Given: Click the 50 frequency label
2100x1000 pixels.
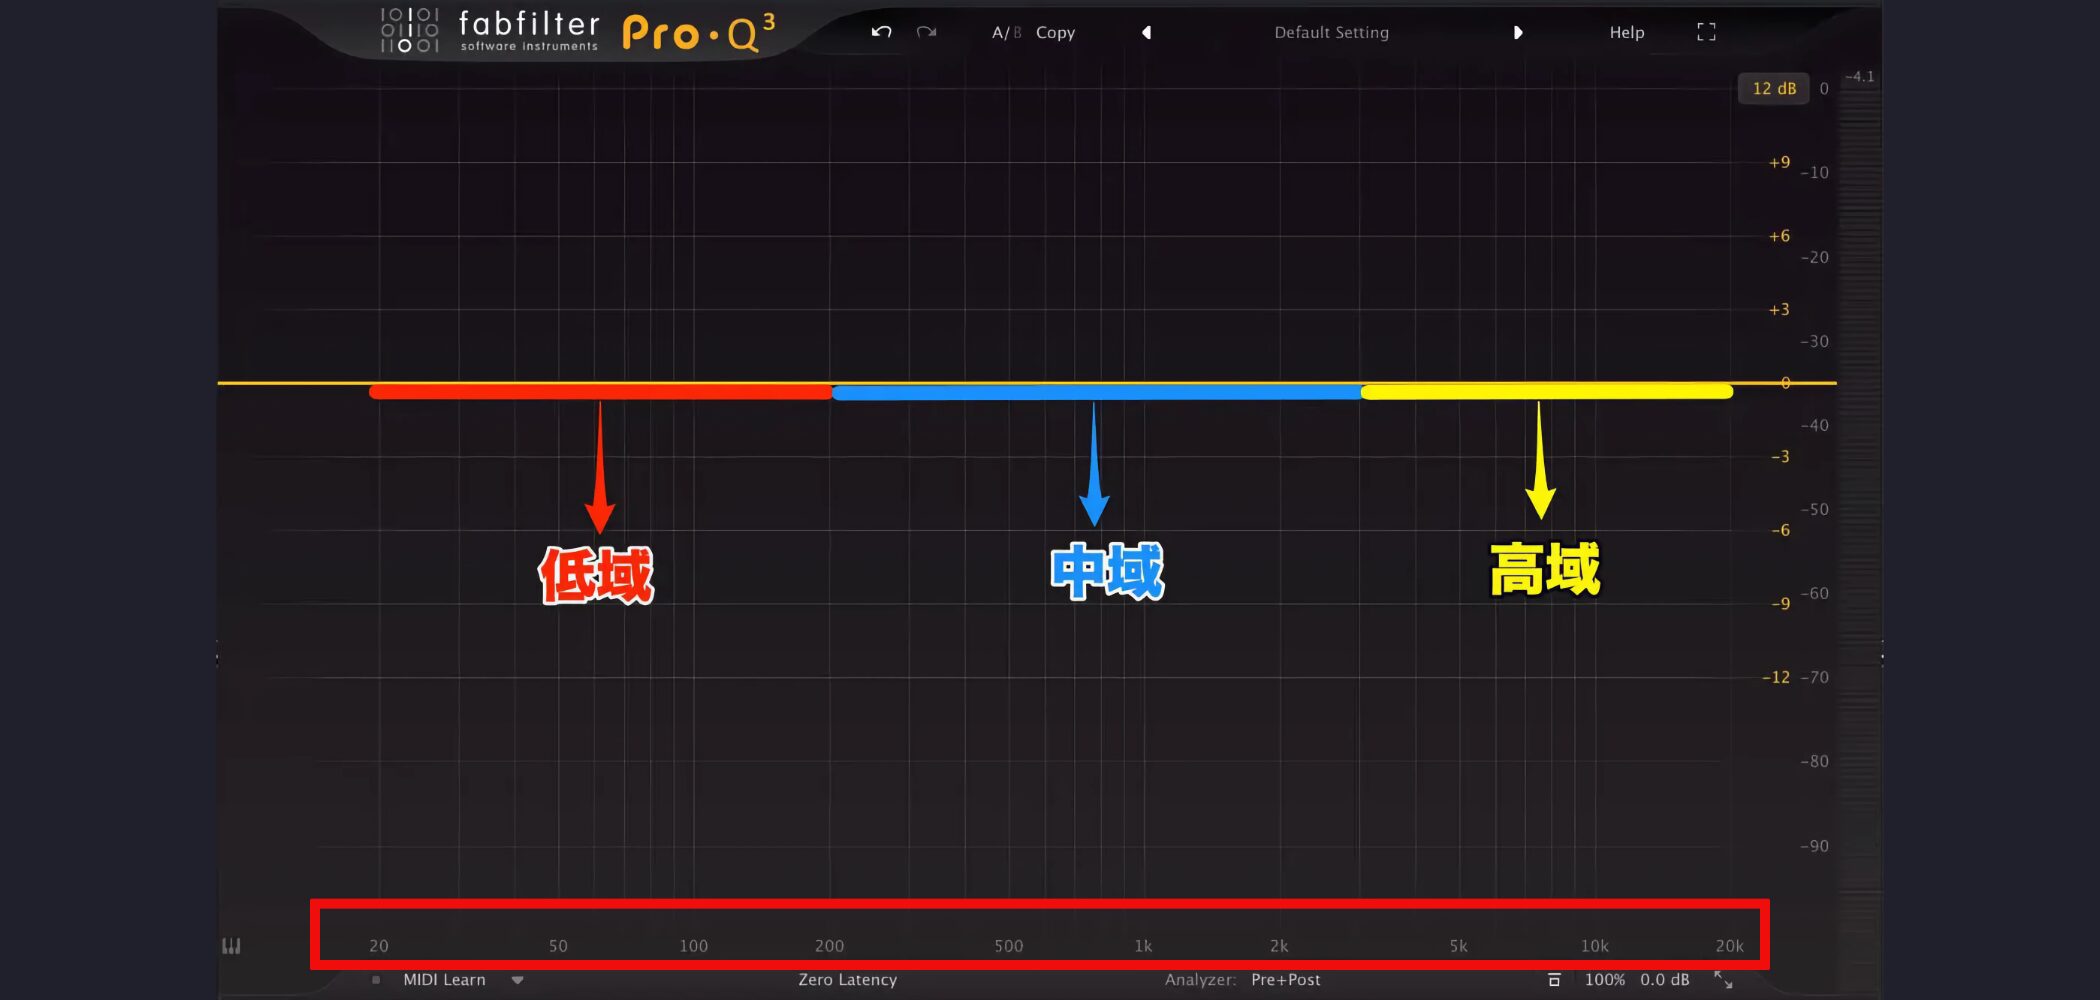Looking at the screenshot, I should click(x=558, y=946).
